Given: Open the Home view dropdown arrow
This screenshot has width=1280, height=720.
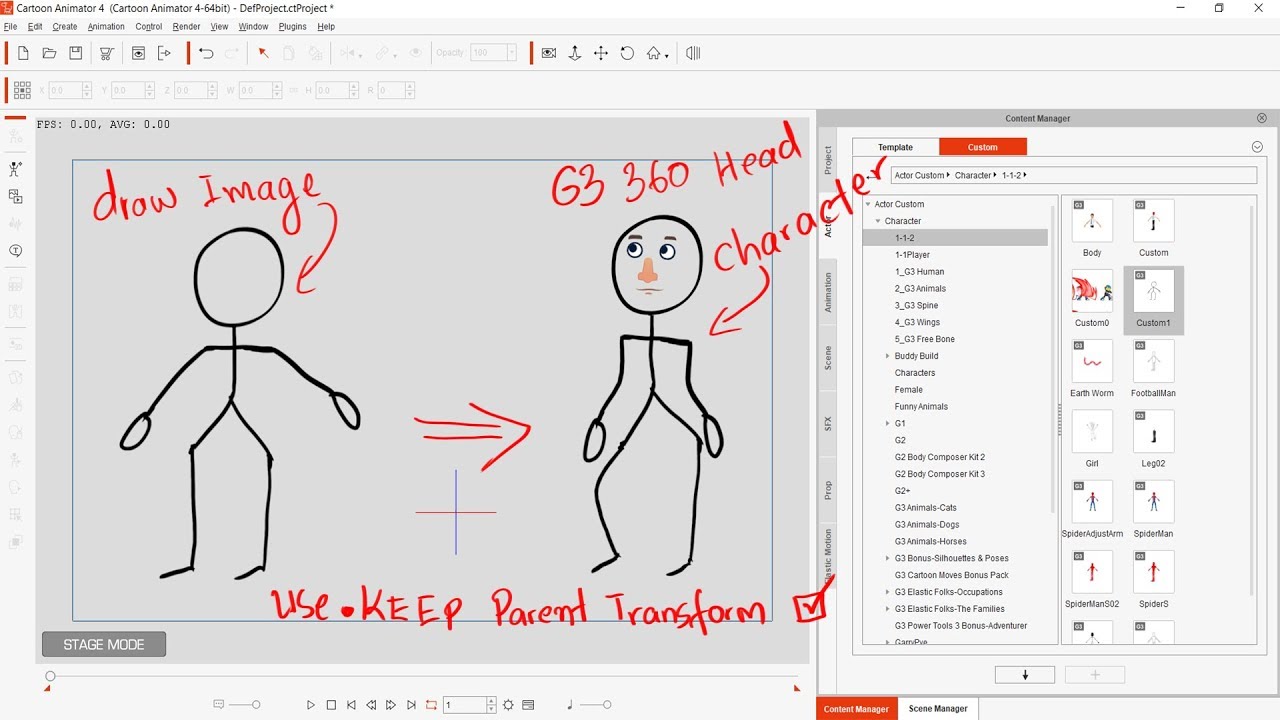Looking at the screenshot, I should [x=667, y=56].
